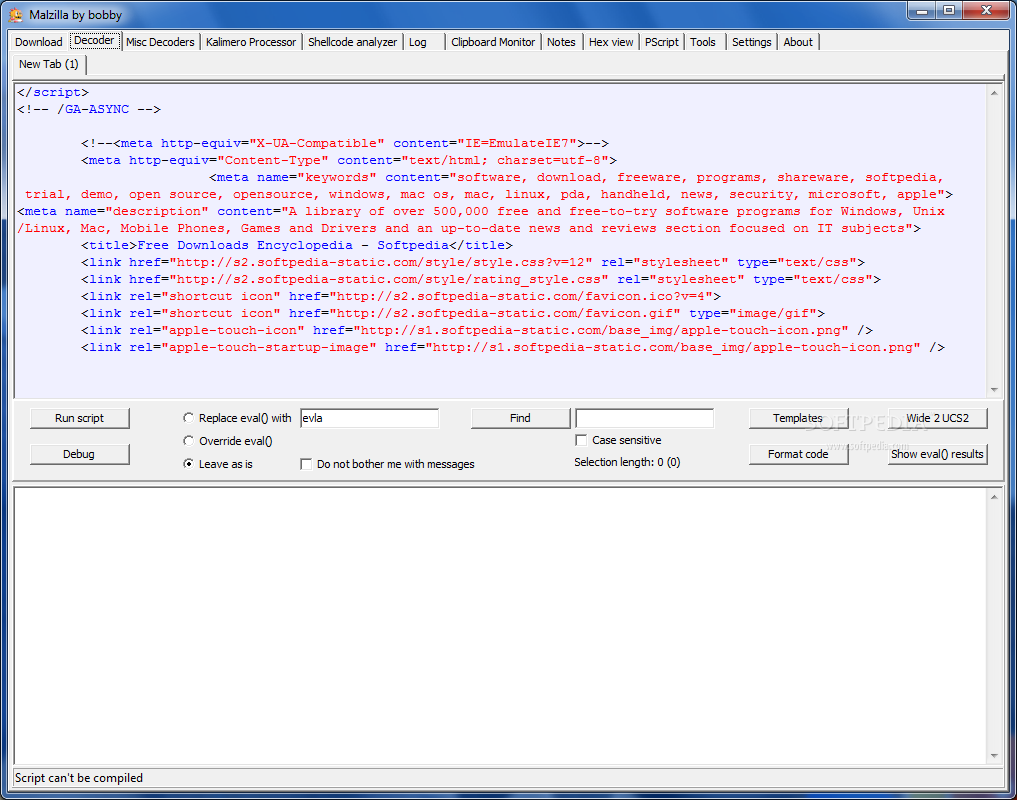
Task: Click the Malzilla app icon in title bar
Action: click(16, 14)
